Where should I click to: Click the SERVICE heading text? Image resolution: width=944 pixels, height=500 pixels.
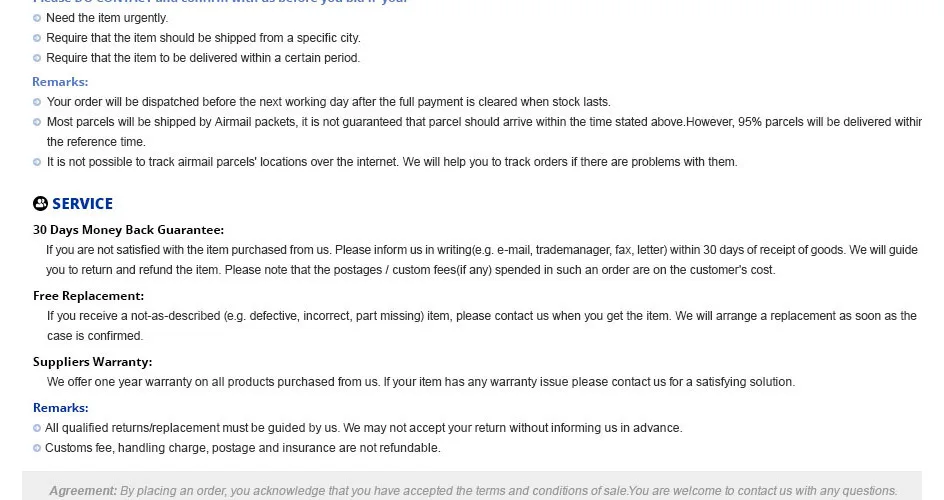pos(82,204)
